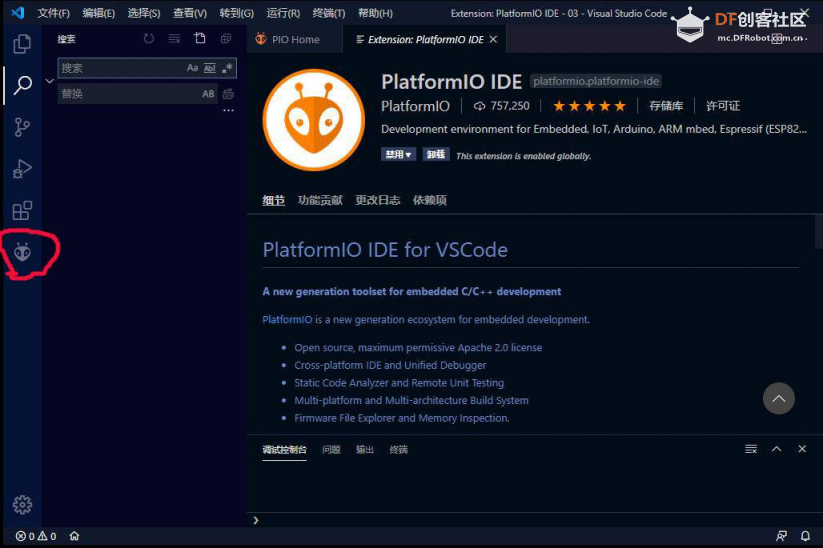Open the 编辑(E) menu

tap(99, 13)
